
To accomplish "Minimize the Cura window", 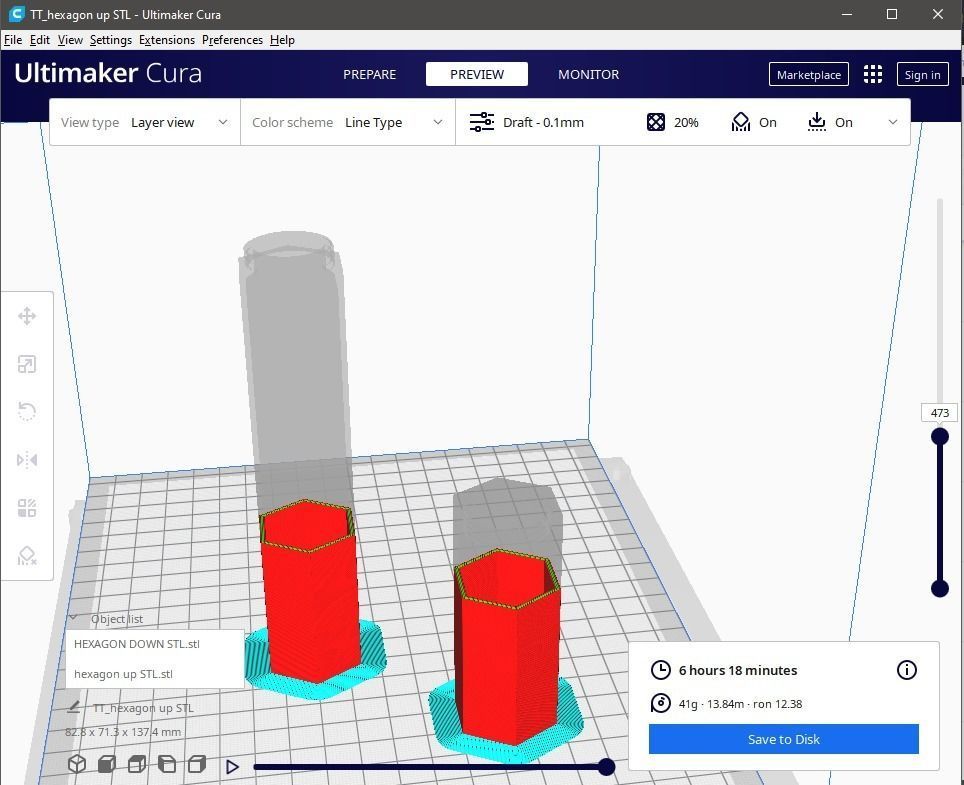I will click(x=847, y=14).
